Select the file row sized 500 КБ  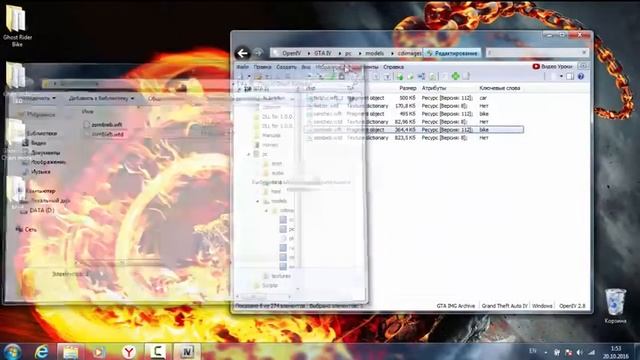click(414, 98)
